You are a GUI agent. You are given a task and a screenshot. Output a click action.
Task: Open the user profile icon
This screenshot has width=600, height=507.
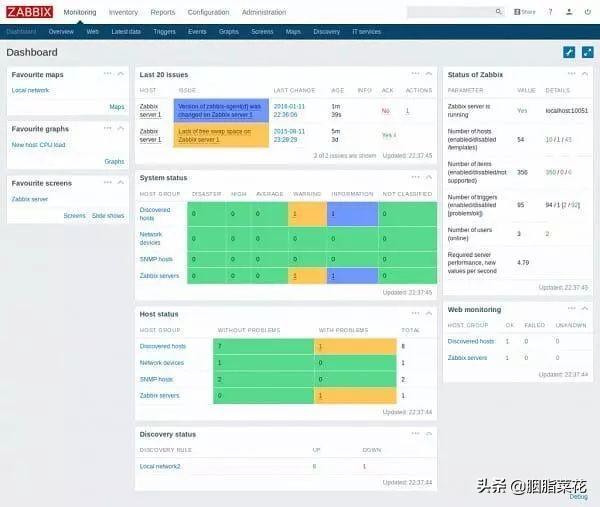(x=568, y=12)
